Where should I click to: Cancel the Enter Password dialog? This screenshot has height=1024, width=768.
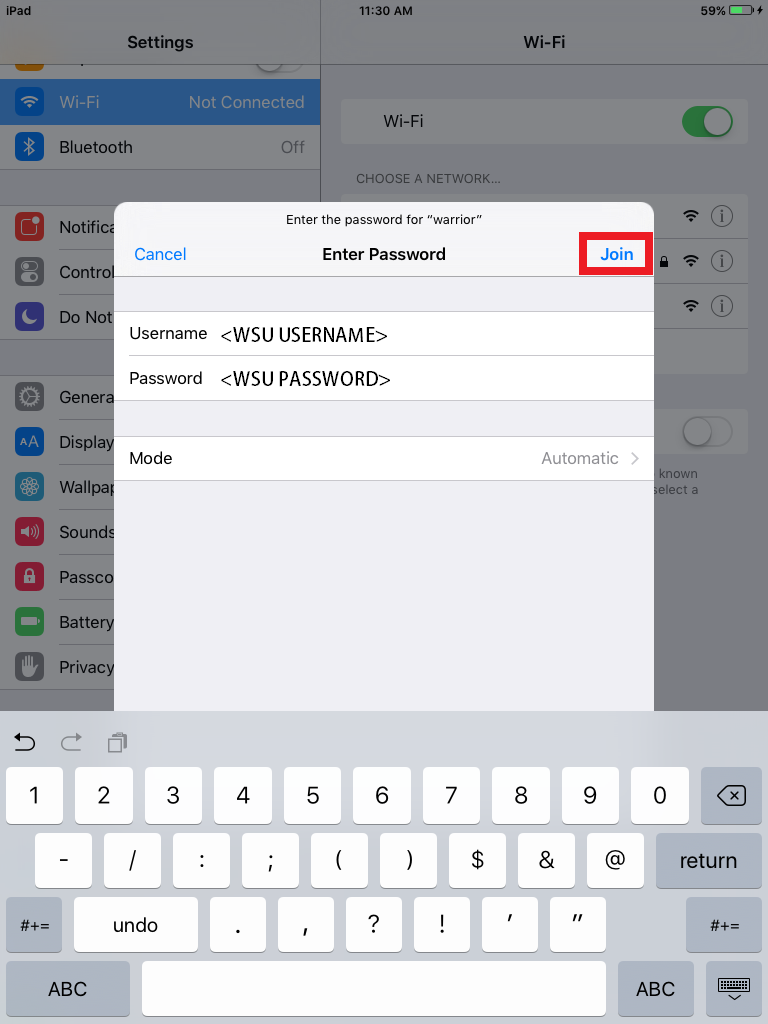coord(160,254)
